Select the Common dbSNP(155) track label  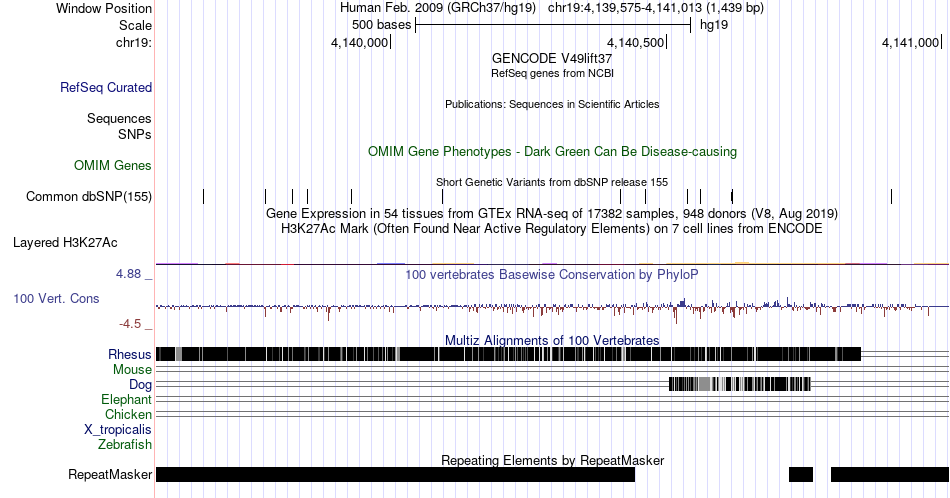tap(89, 196)
